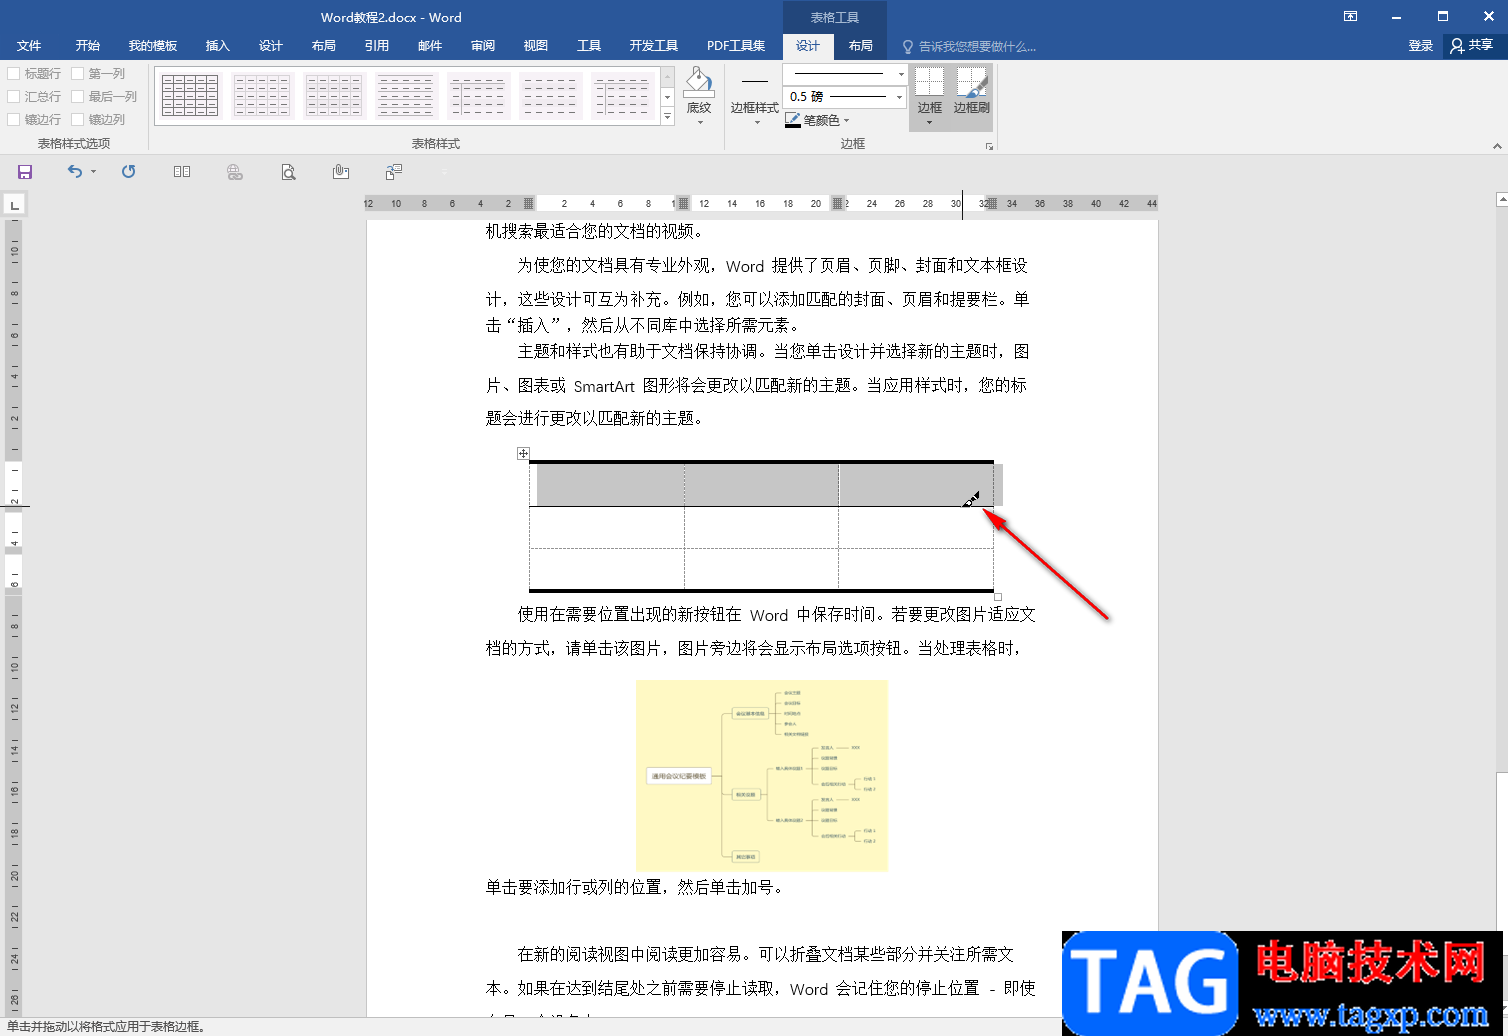The height and width of the screenshot is (1036, 1508).
Task: Click the ribbon display options icon in title bar
Action: (x=1350, y=16)
